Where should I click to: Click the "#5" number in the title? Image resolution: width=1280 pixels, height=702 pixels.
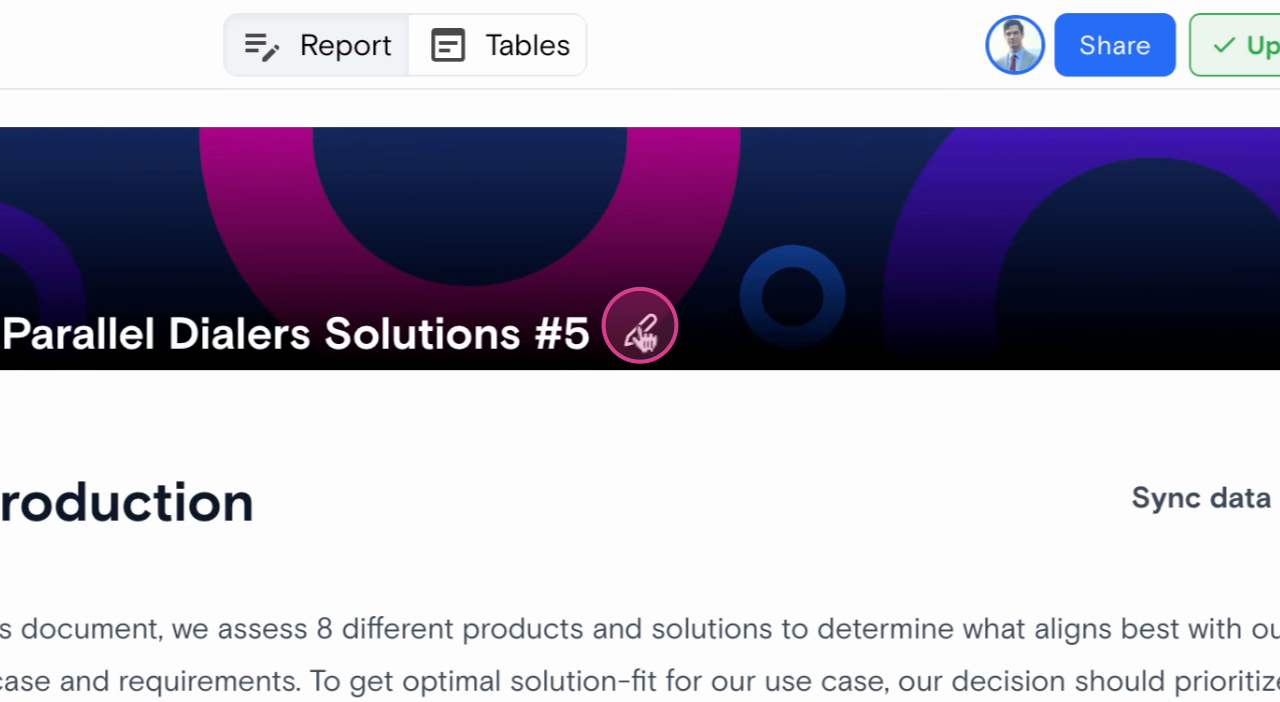pos(562,334)
